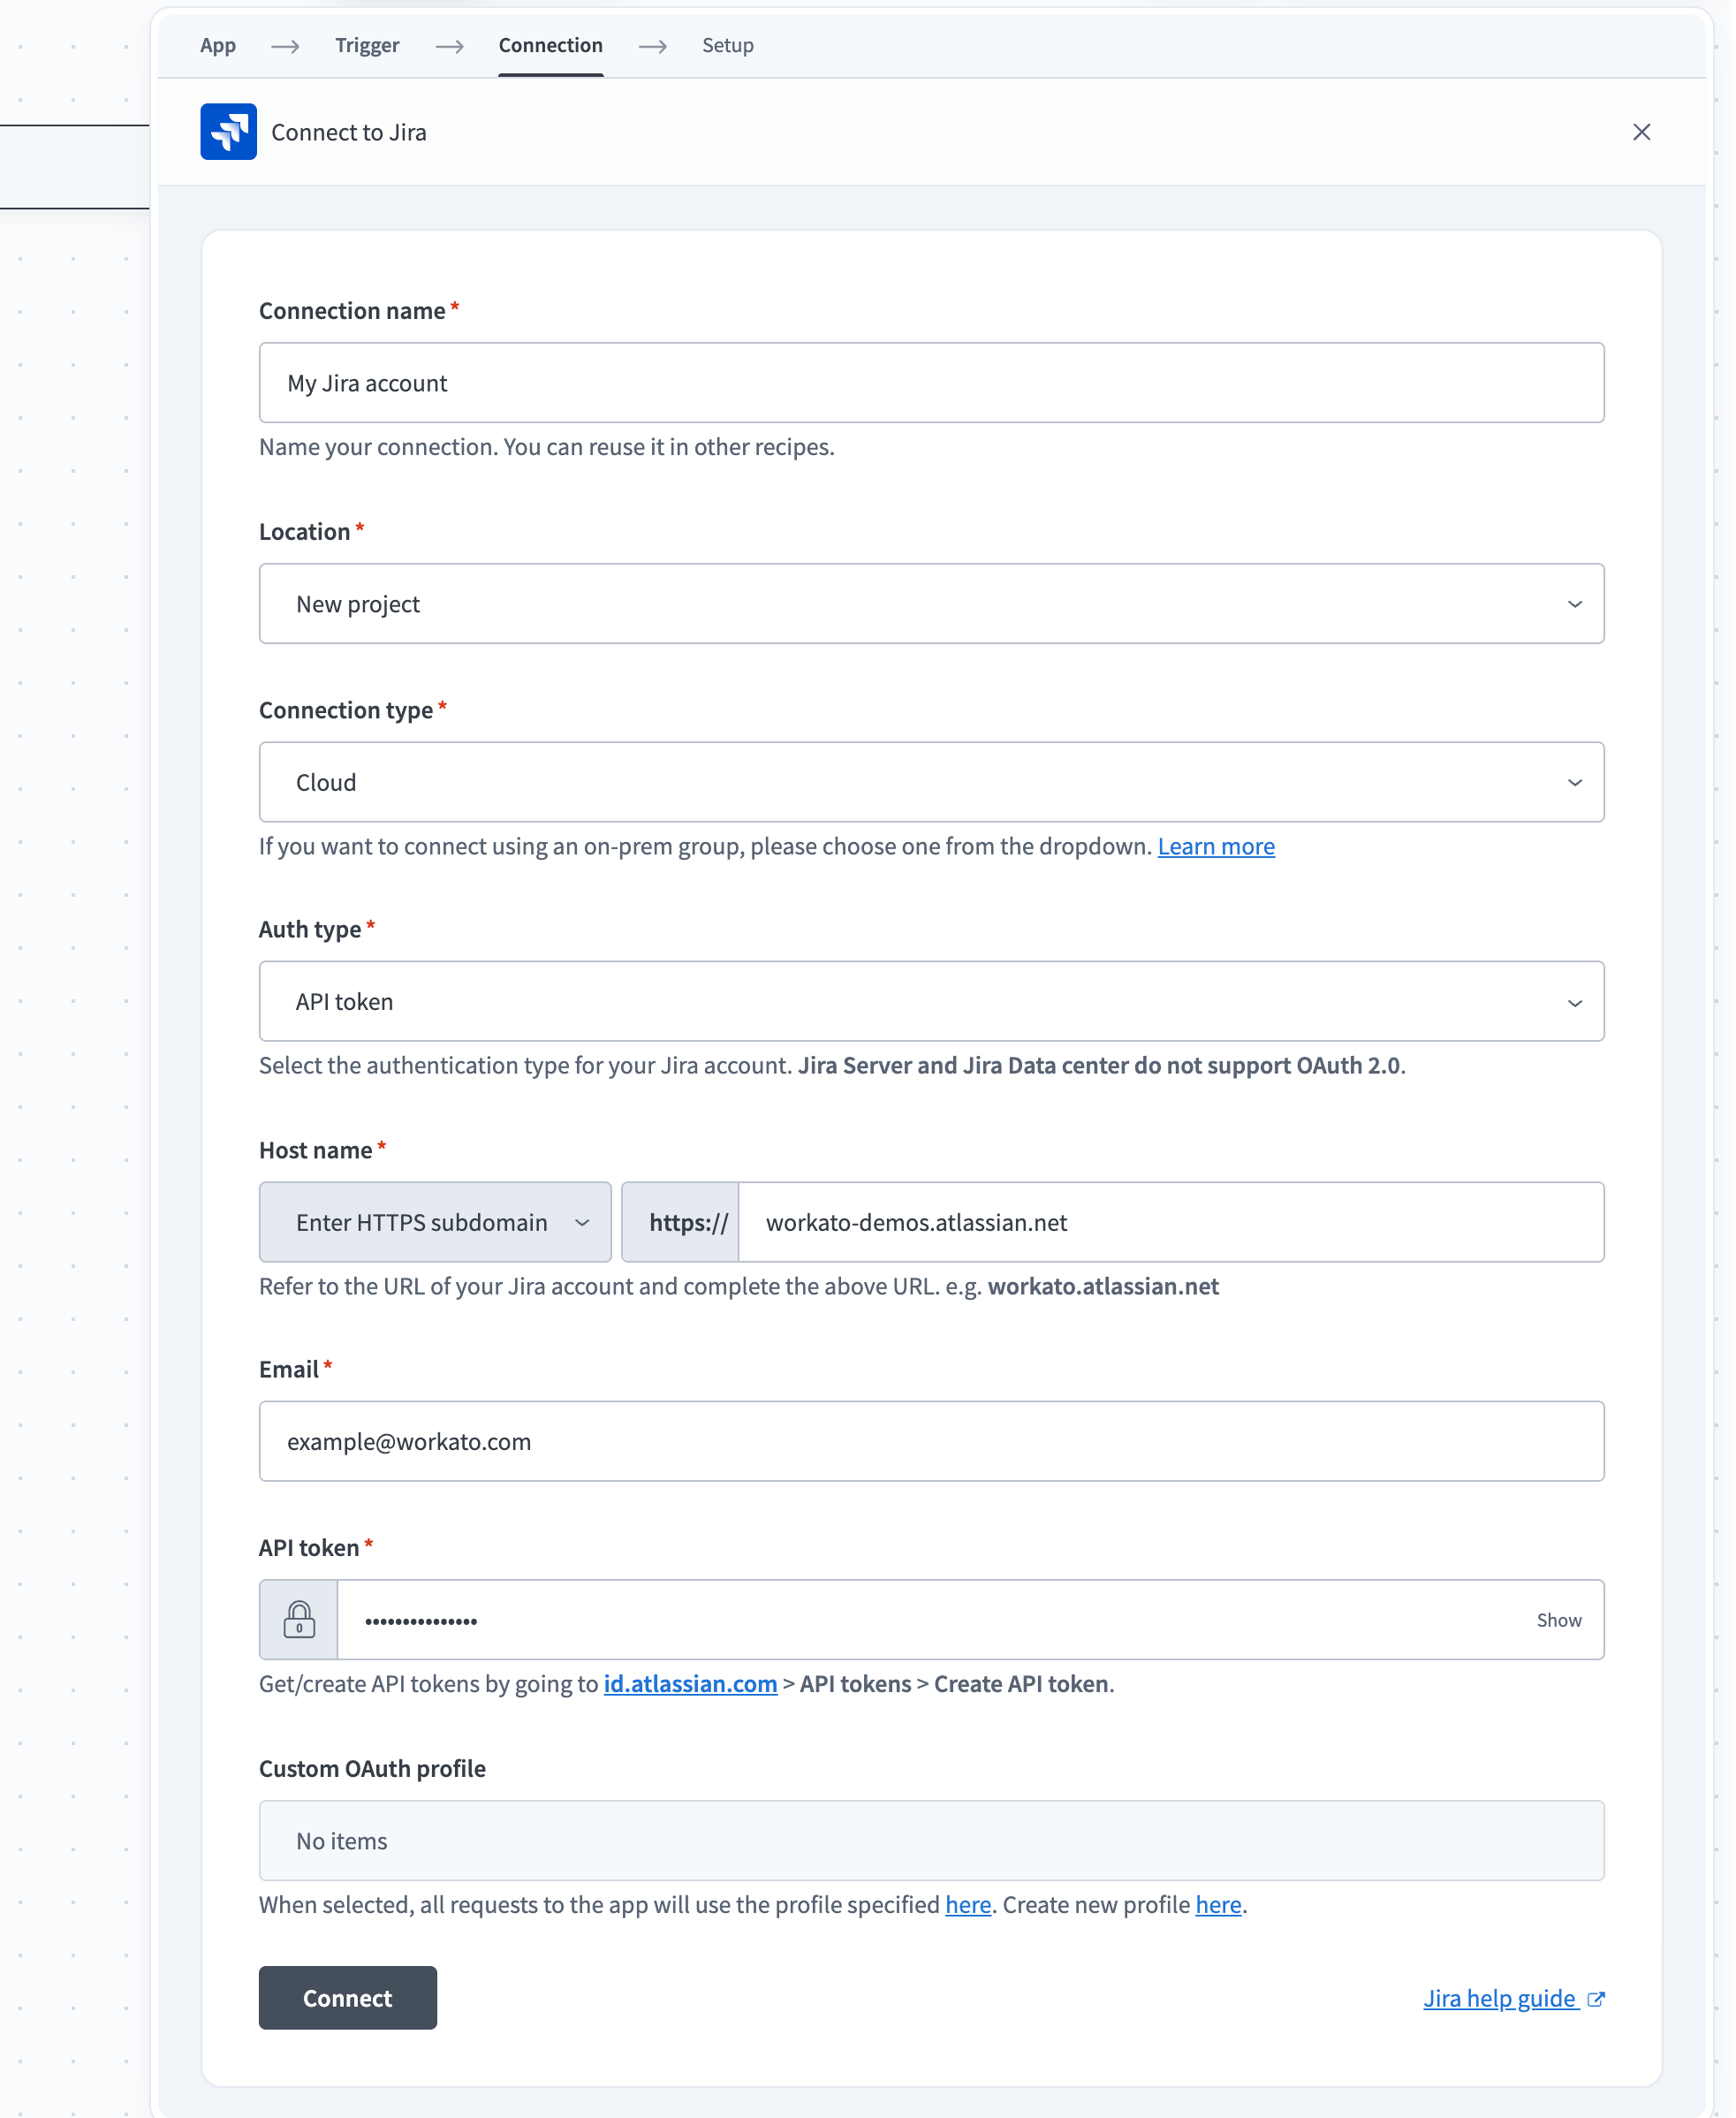Go to the Trigger step tab
1736x2118 pixels.
coord(367,45)
